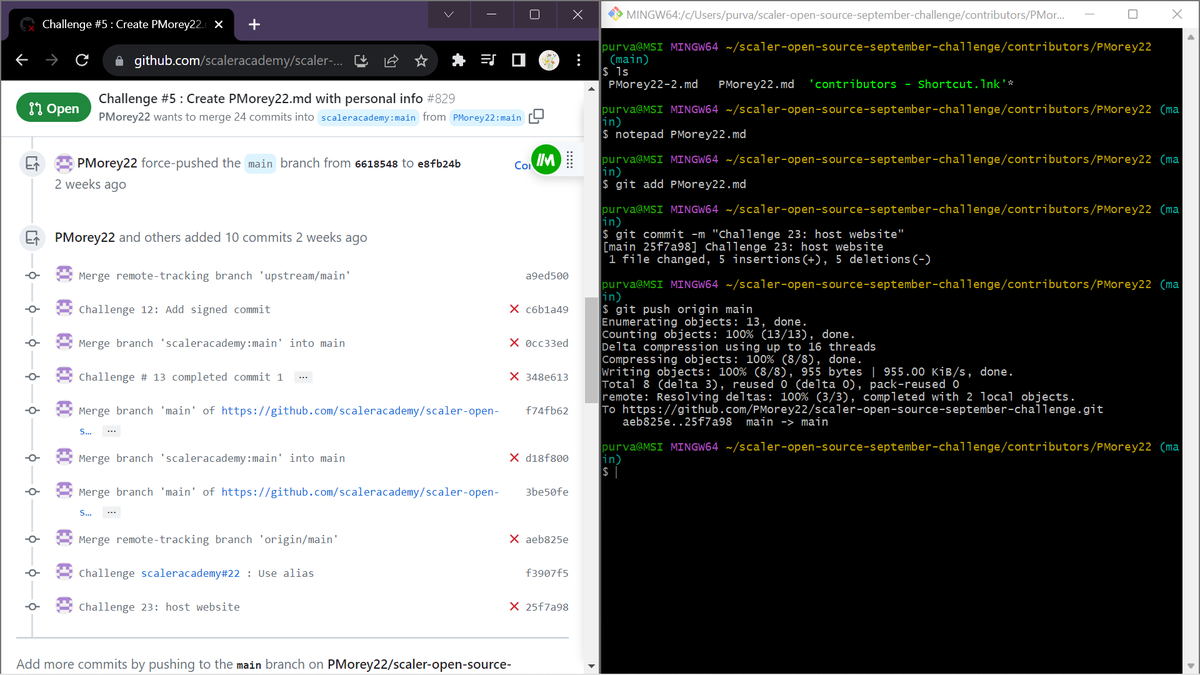
Task: Check failed status X for commit 25f7a98
Action: pos(514,607)
